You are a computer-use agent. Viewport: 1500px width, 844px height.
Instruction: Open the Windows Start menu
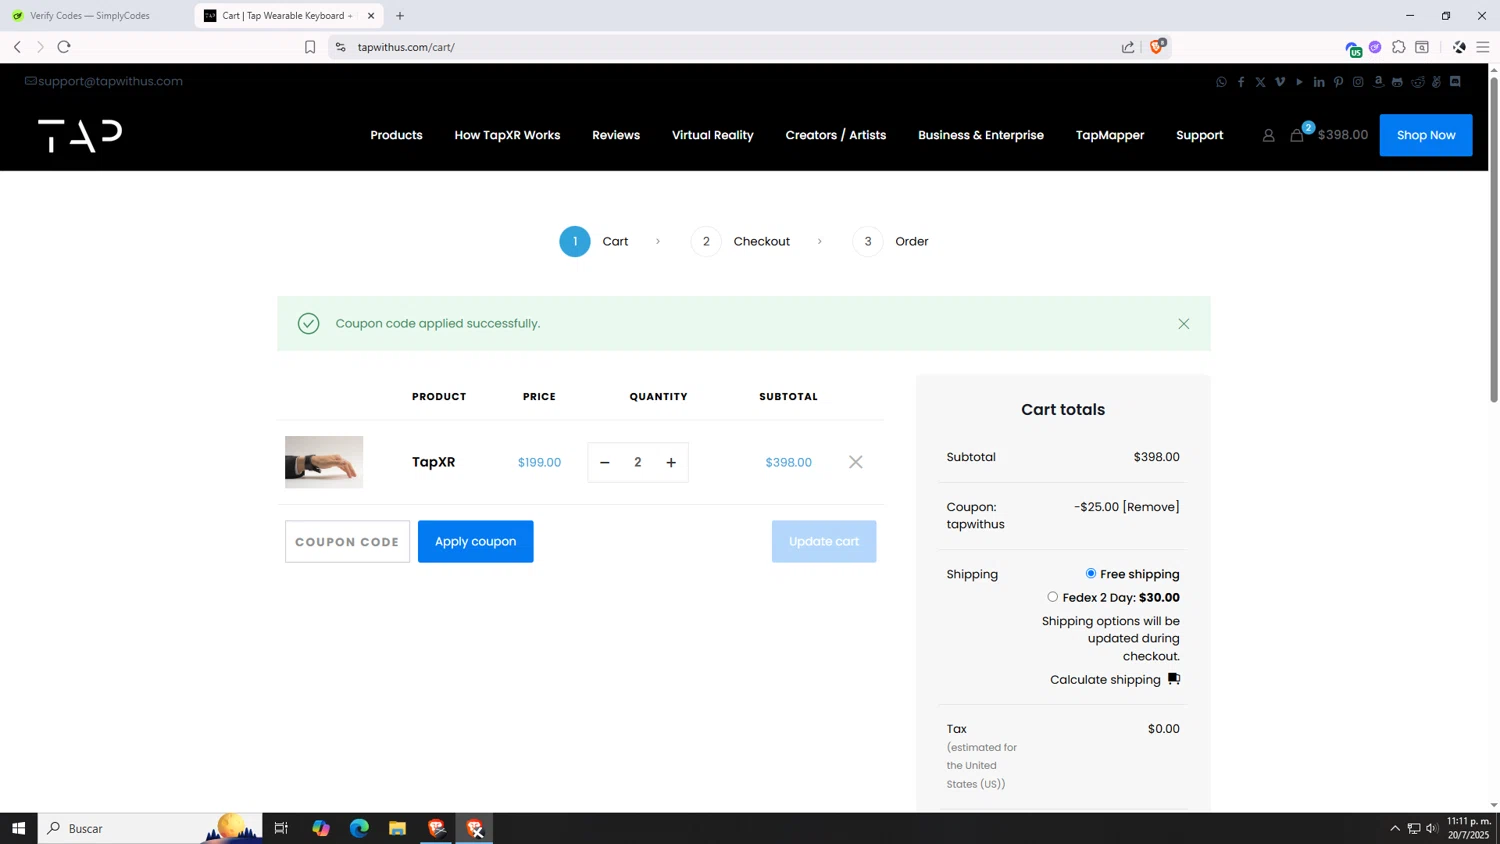tap(18, 828)
